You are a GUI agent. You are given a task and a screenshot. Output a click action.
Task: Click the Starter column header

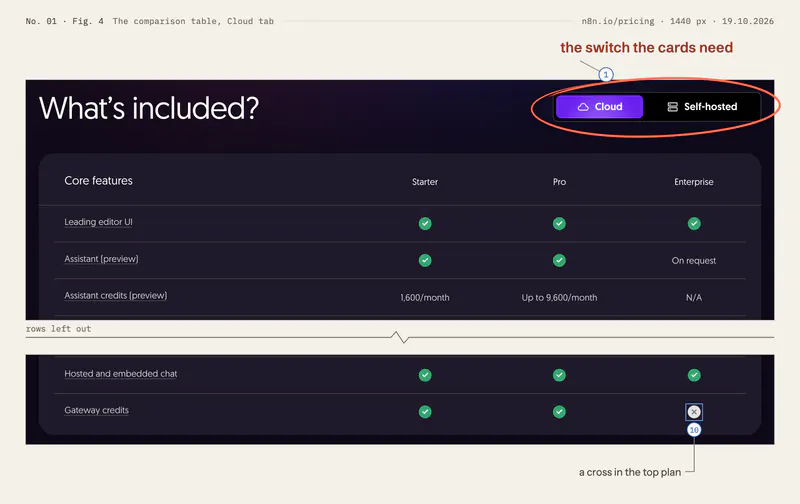click(425, 182)
